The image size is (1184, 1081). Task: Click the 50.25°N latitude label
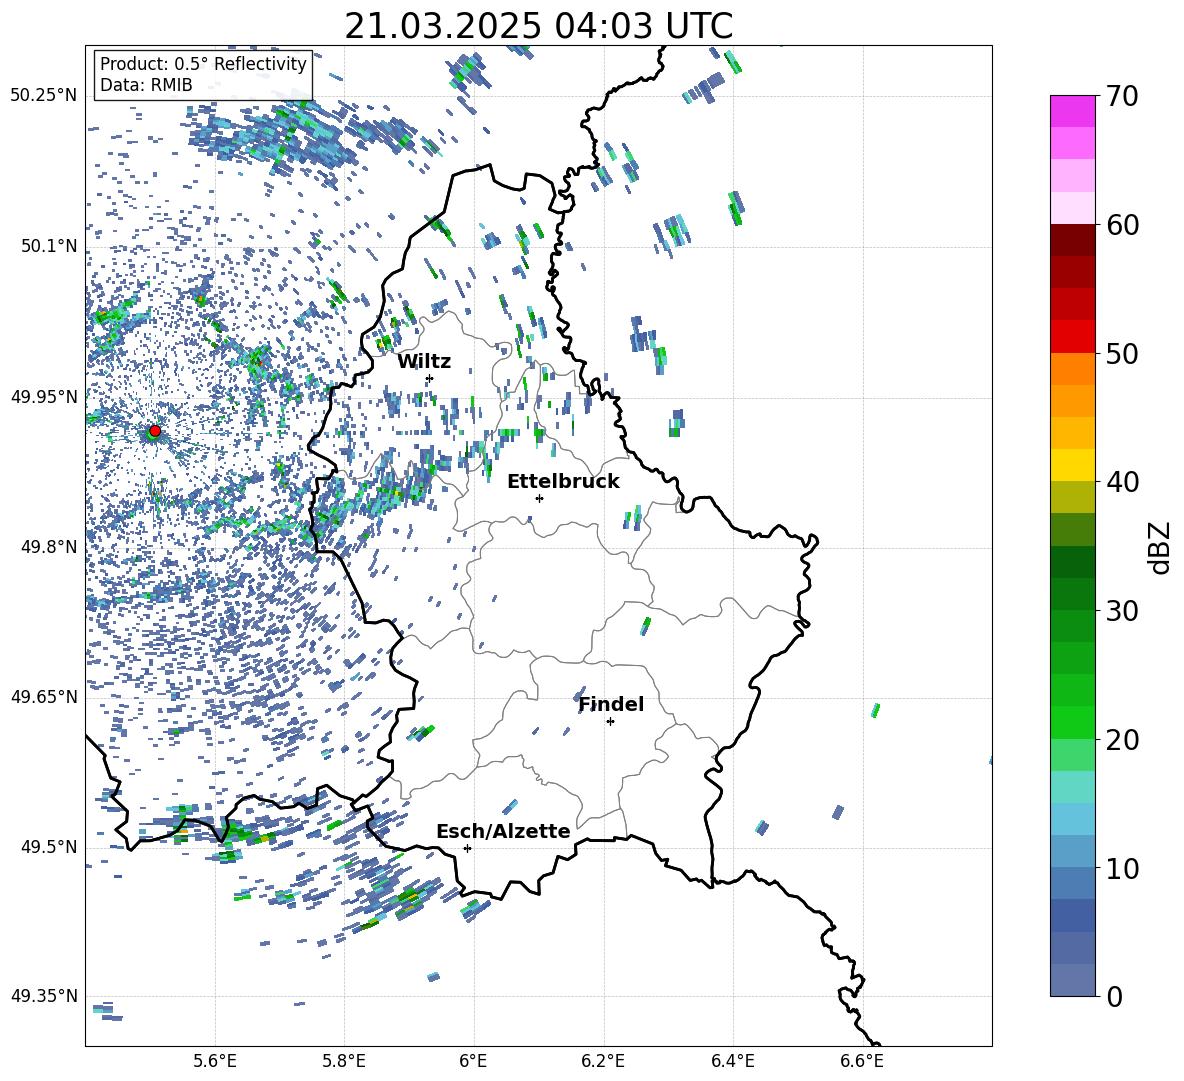44,96
